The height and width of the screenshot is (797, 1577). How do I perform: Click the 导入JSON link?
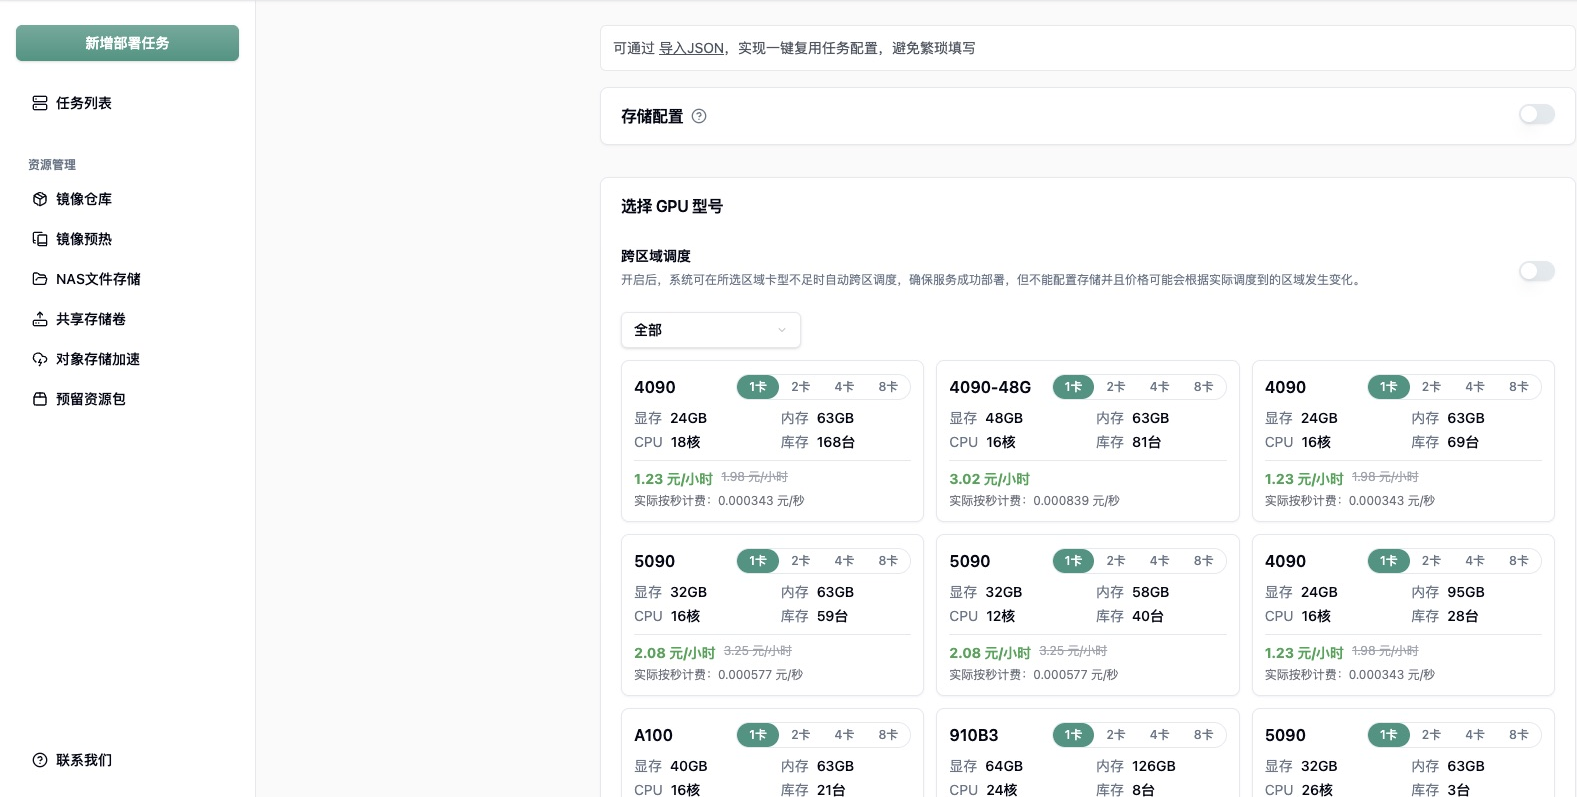691,48
